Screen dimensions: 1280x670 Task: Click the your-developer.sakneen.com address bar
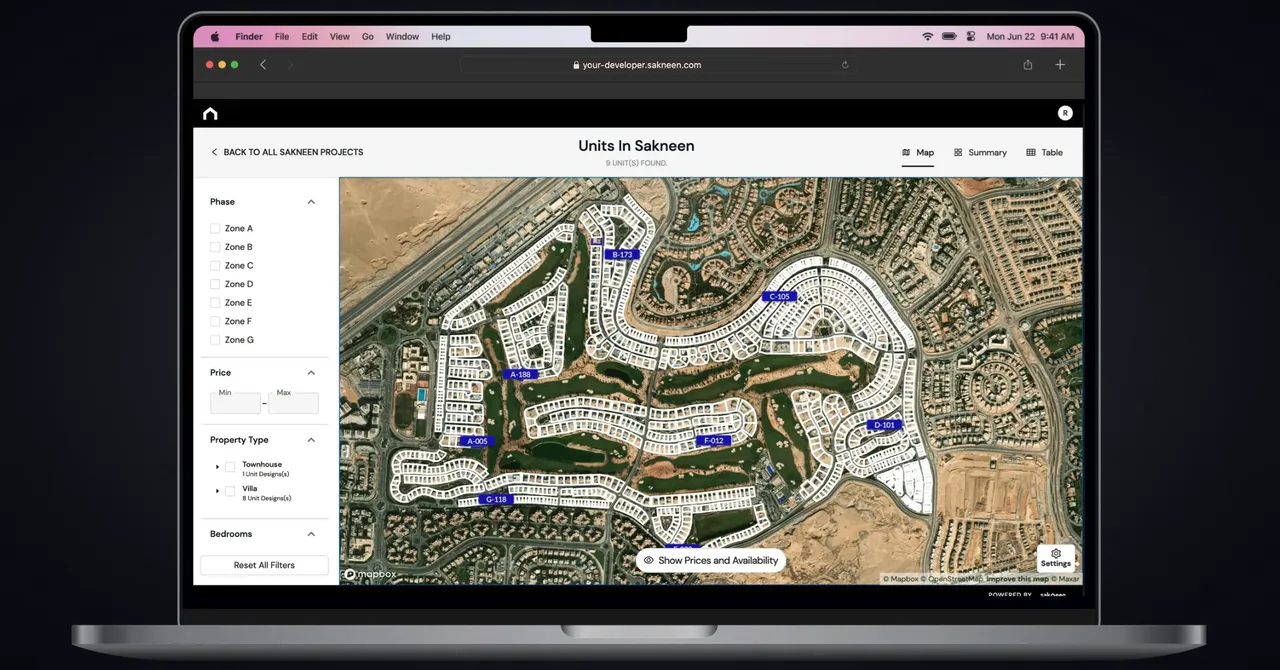657,65
